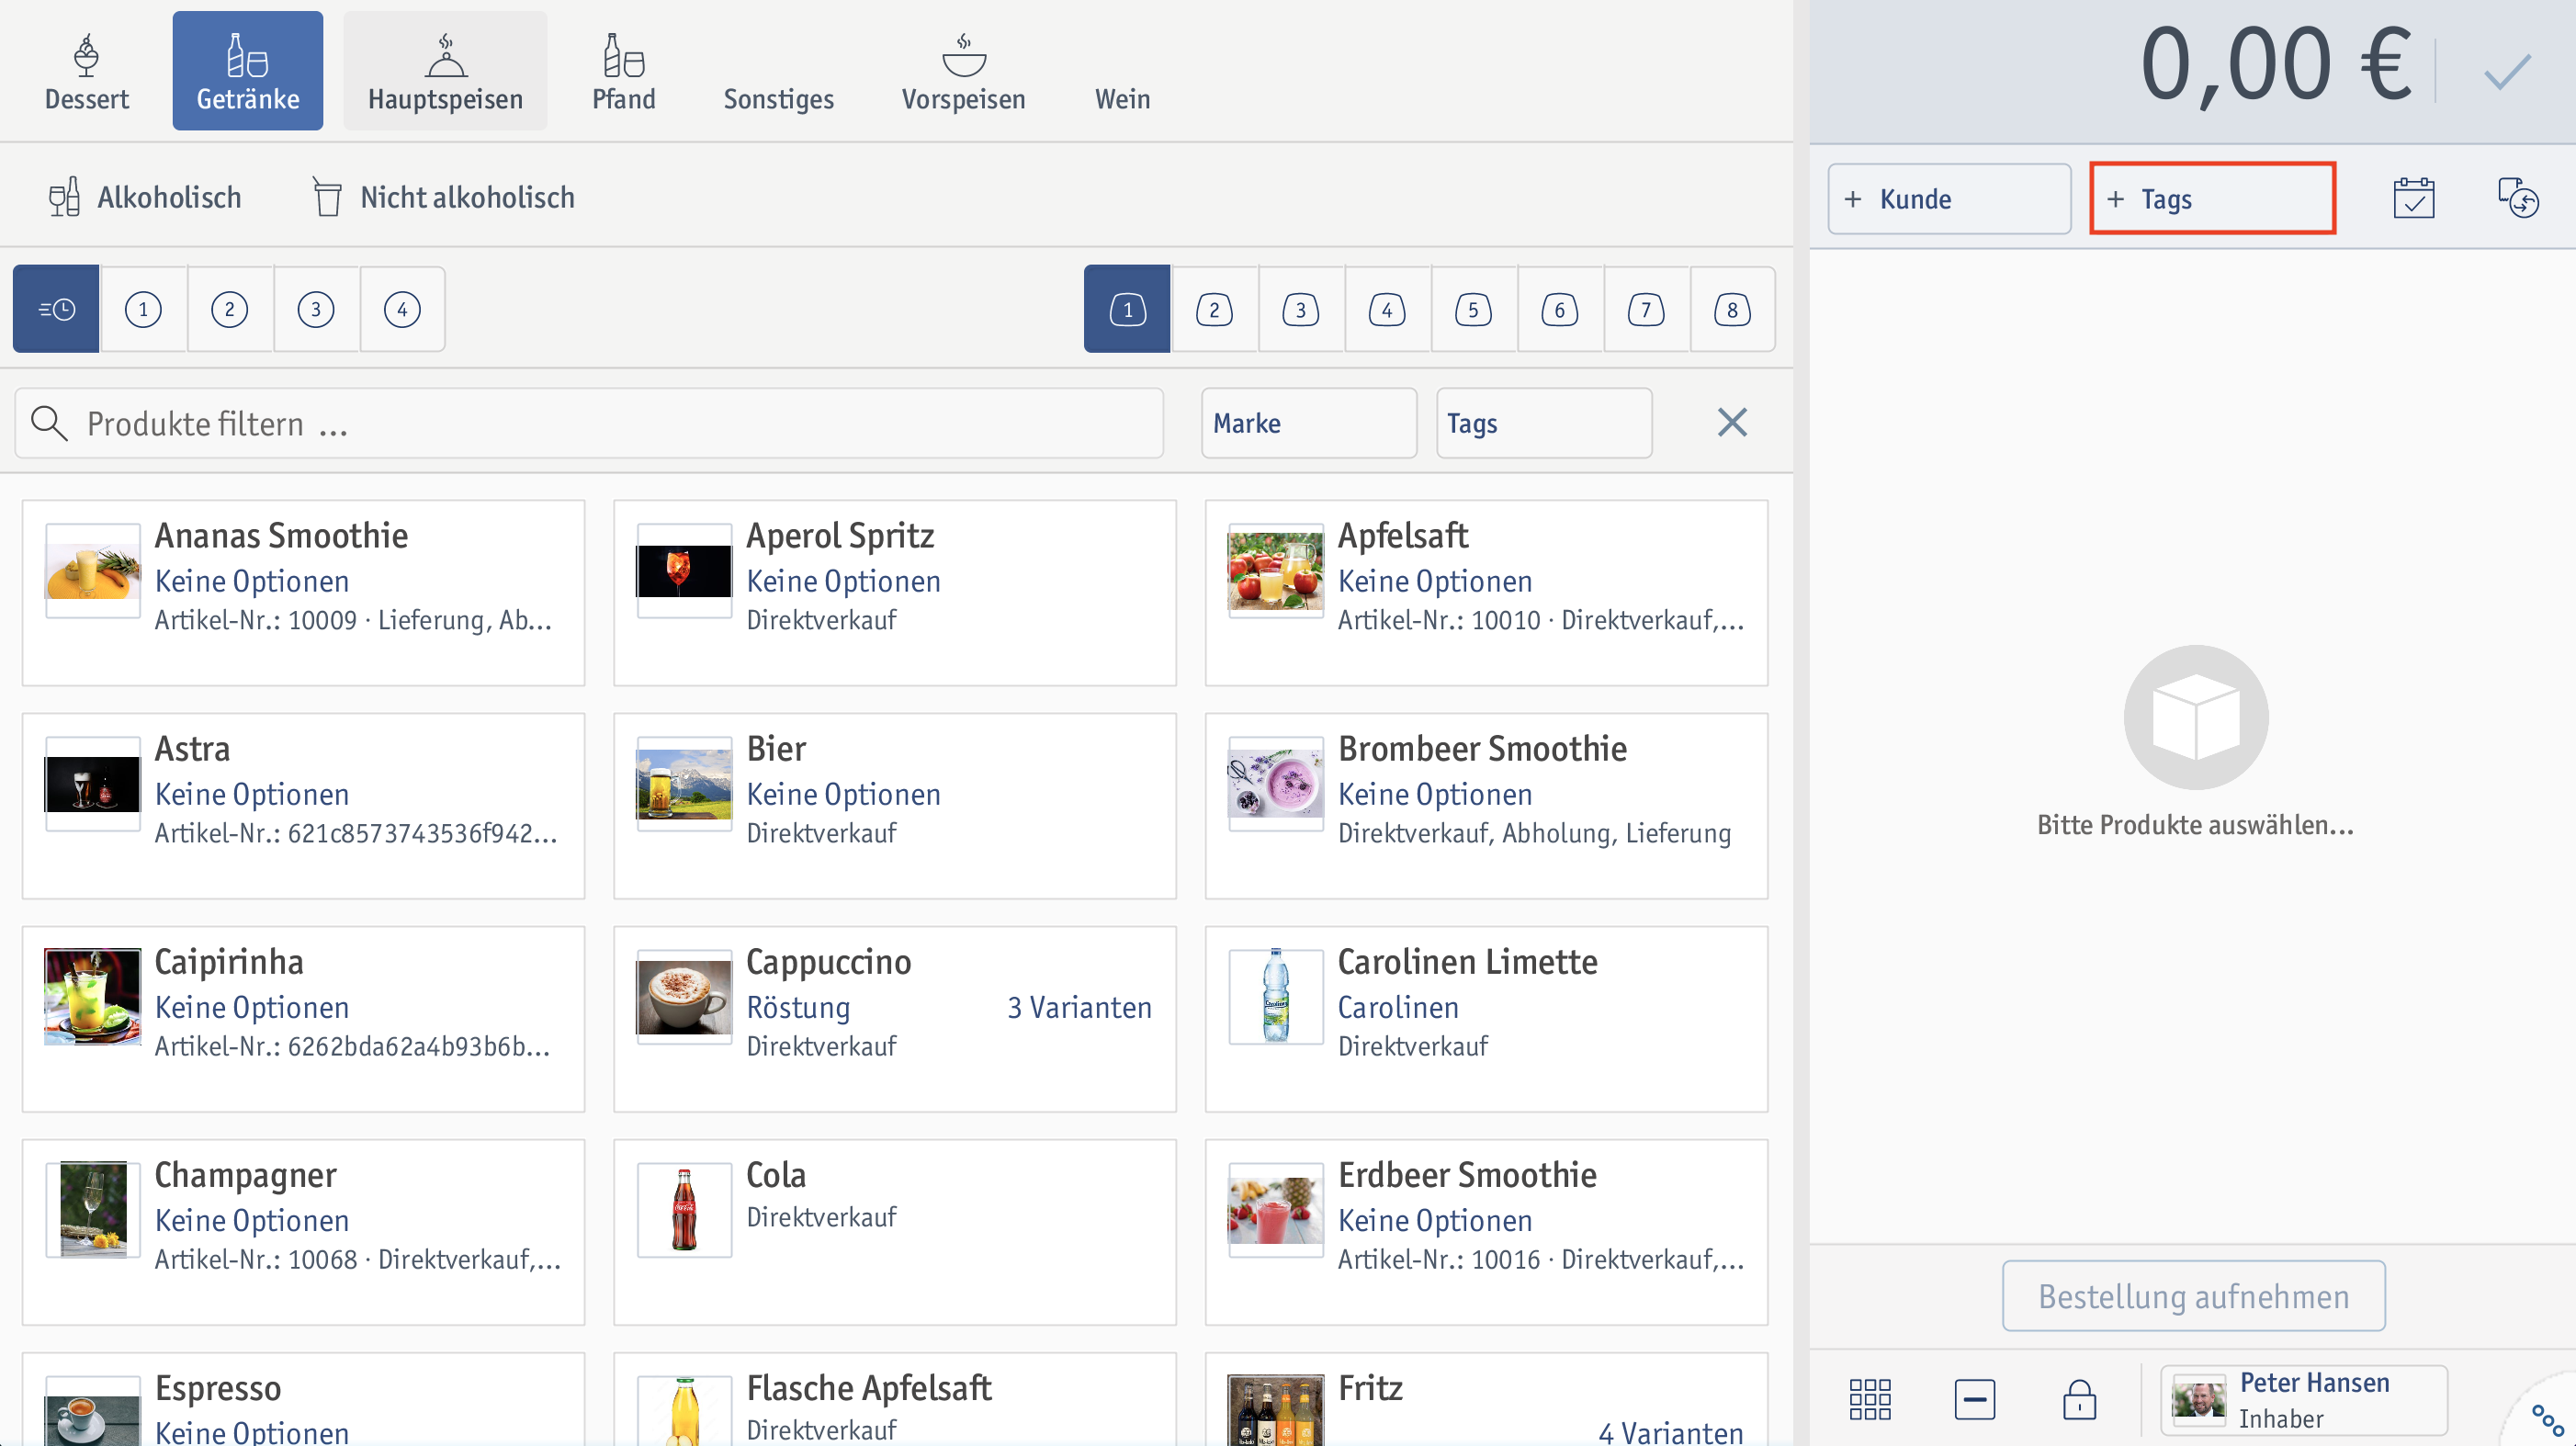The width and height of the screenshot is (2576, 1446).
Task: Select the Champagner product card
Action: coord(303,1232)
